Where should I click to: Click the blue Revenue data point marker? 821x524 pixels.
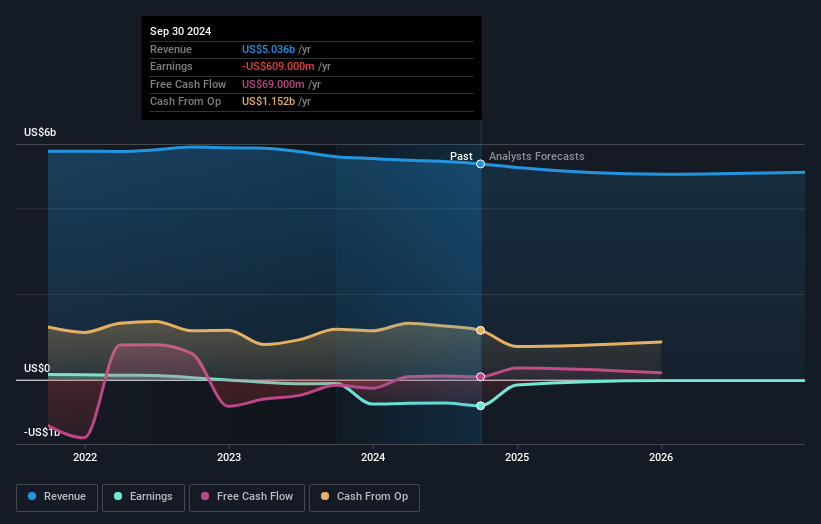click(x=480, y=164)
